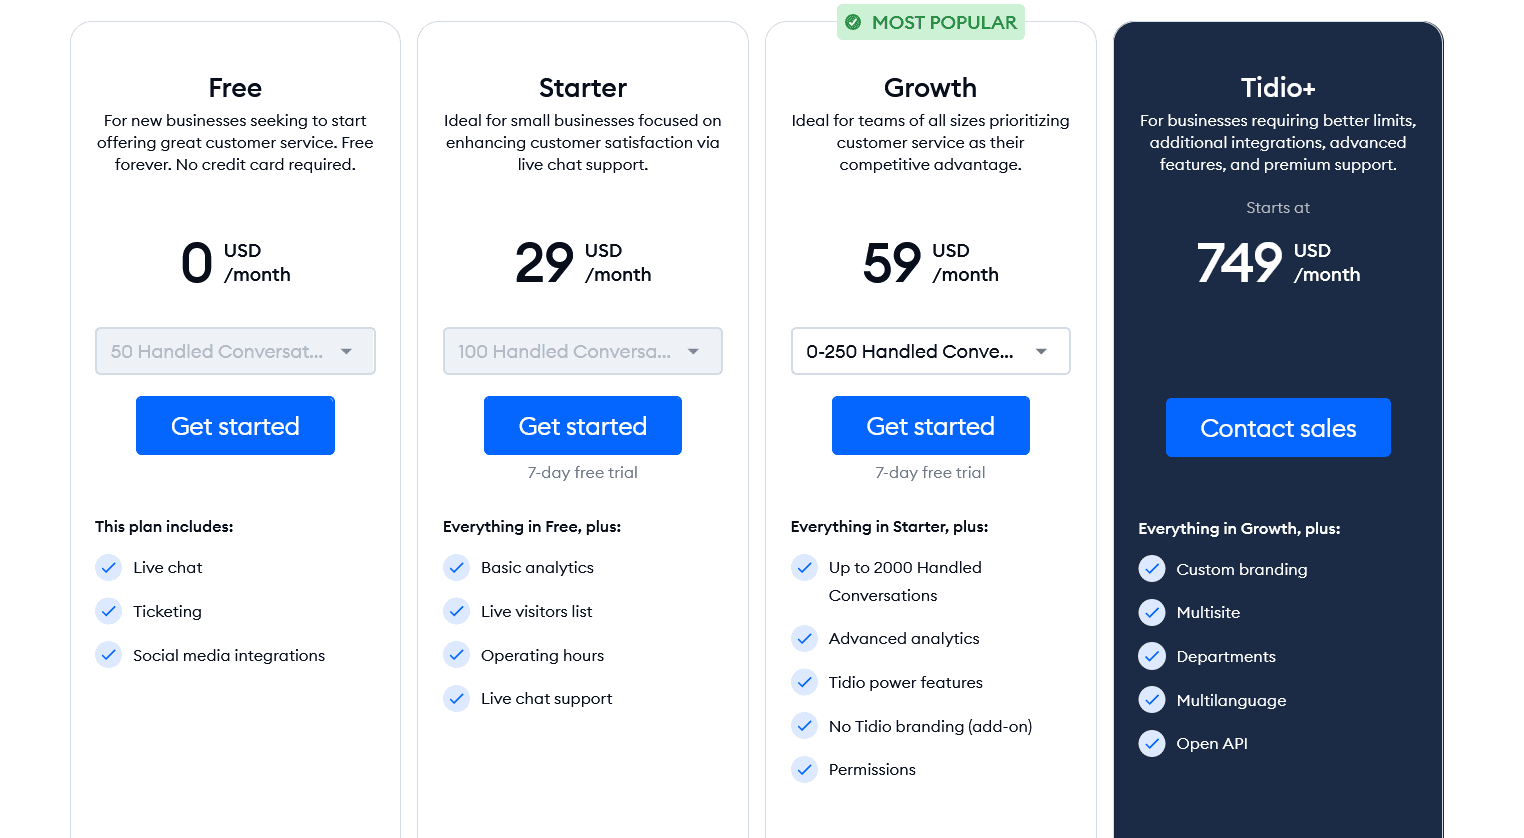Click the Tidio power features item
Viewport: 1524px width, 838px height.
(x=906, y=682)
